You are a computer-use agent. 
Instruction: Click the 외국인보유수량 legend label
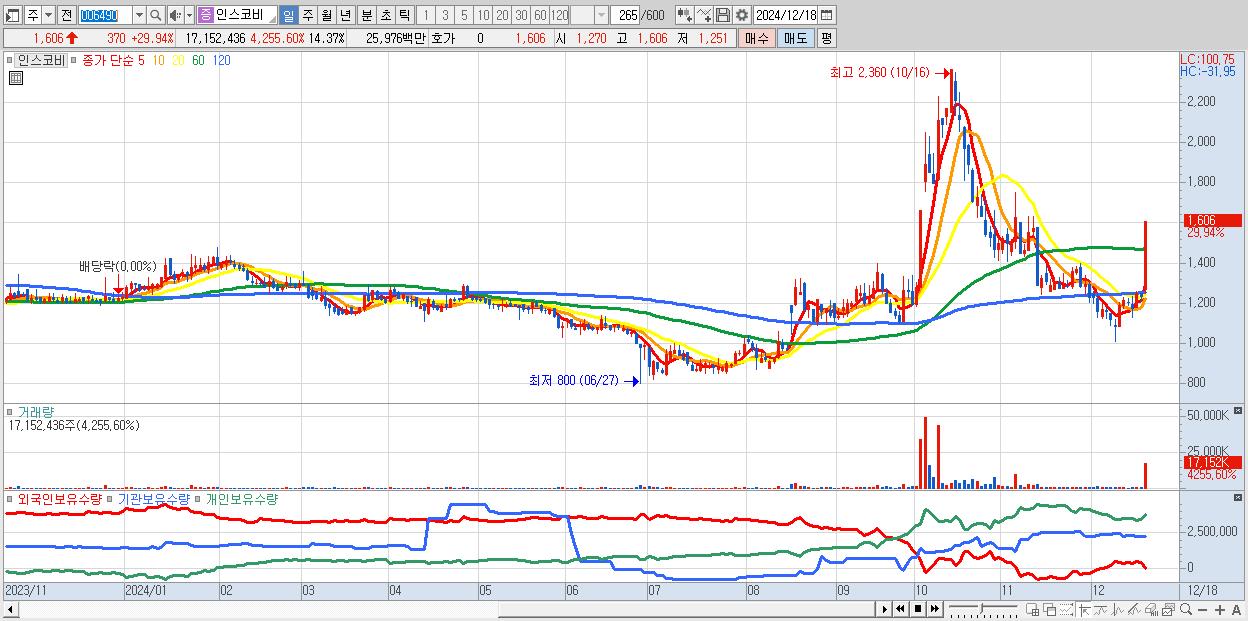point(60,498)
